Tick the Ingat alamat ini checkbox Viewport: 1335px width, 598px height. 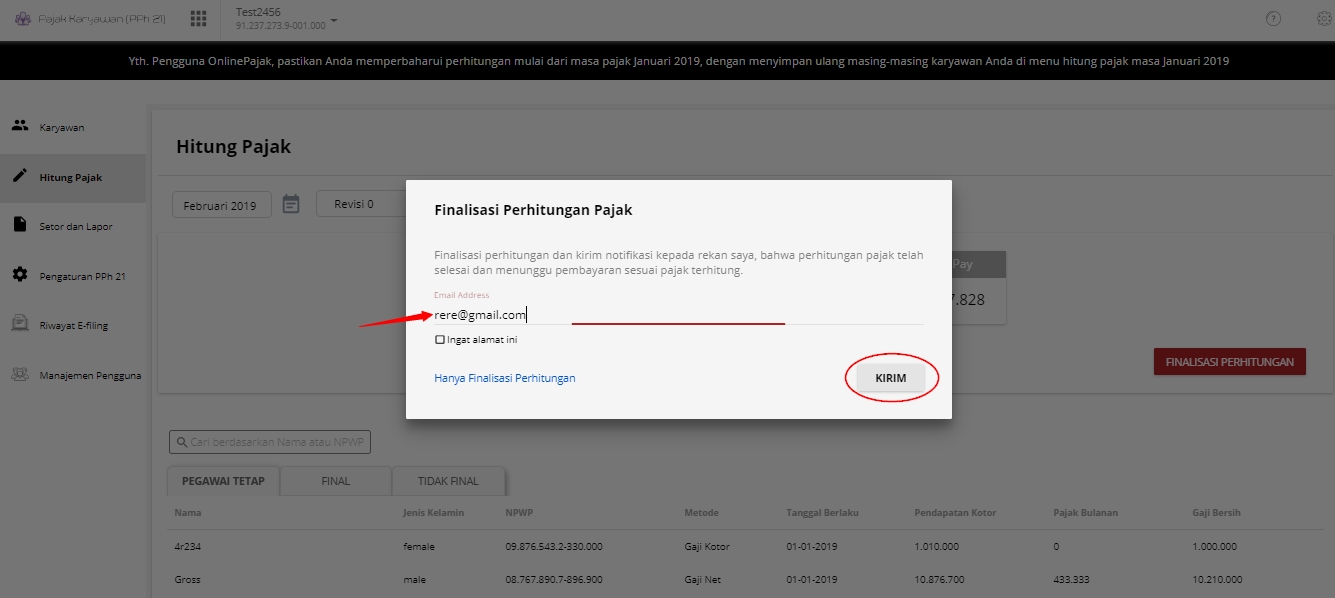coord(440,340)
